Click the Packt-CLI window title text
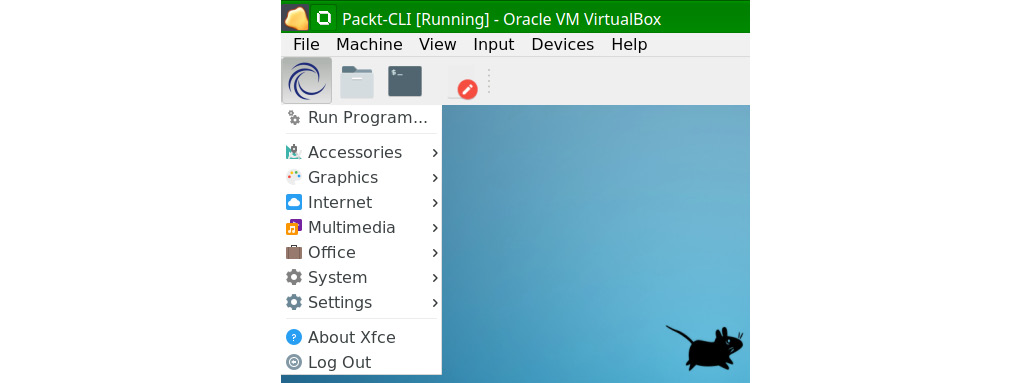This screenshot has width=1031, height=383. [502, 19]
